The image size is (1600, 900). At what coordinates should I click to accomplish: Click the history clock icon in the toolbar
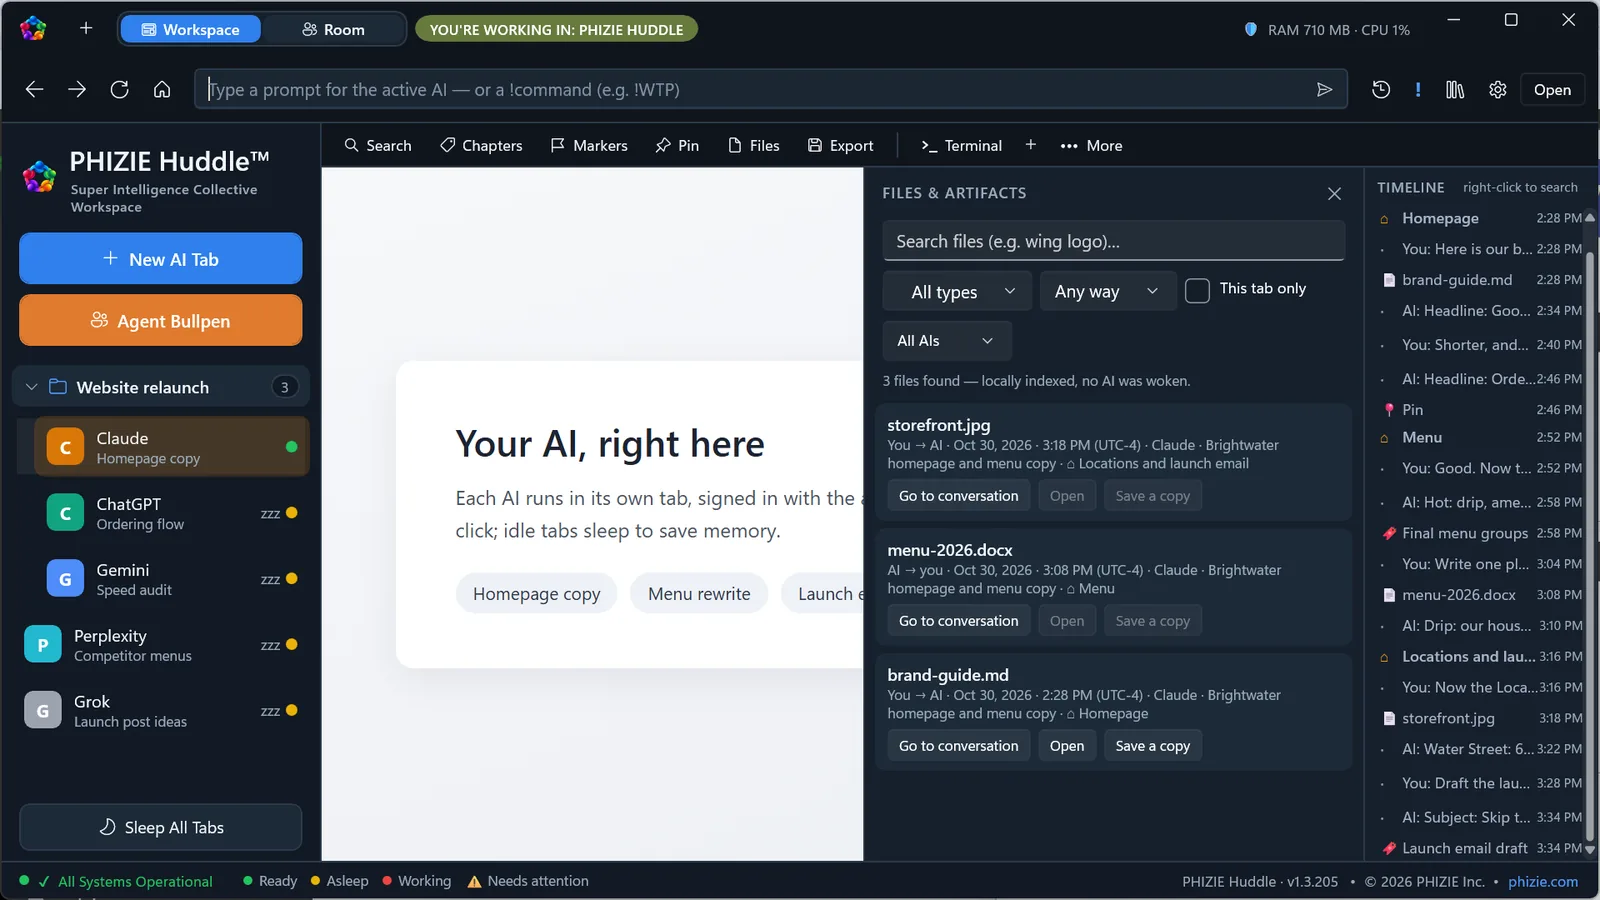click(1381, 90)
